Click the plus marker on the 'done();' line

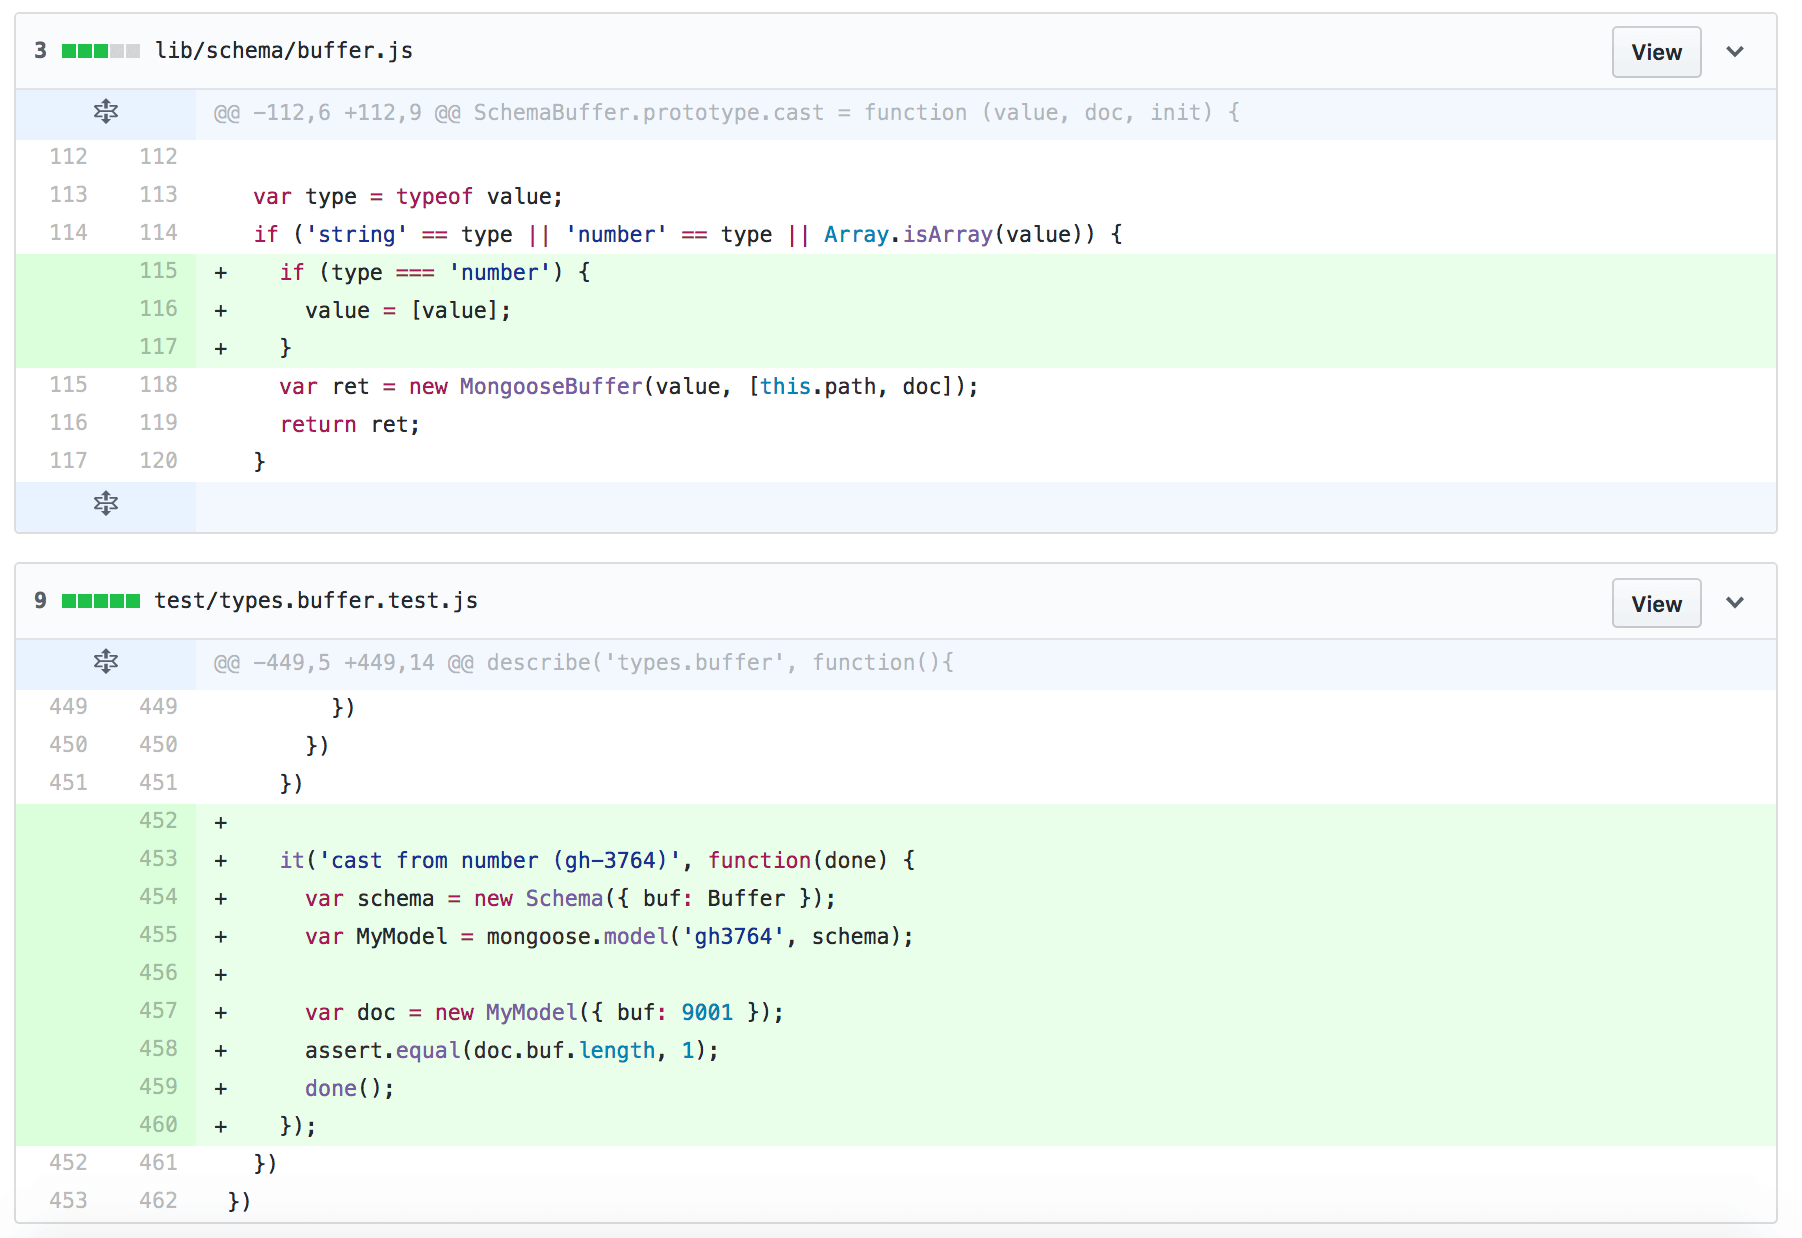click(221, 1089)
